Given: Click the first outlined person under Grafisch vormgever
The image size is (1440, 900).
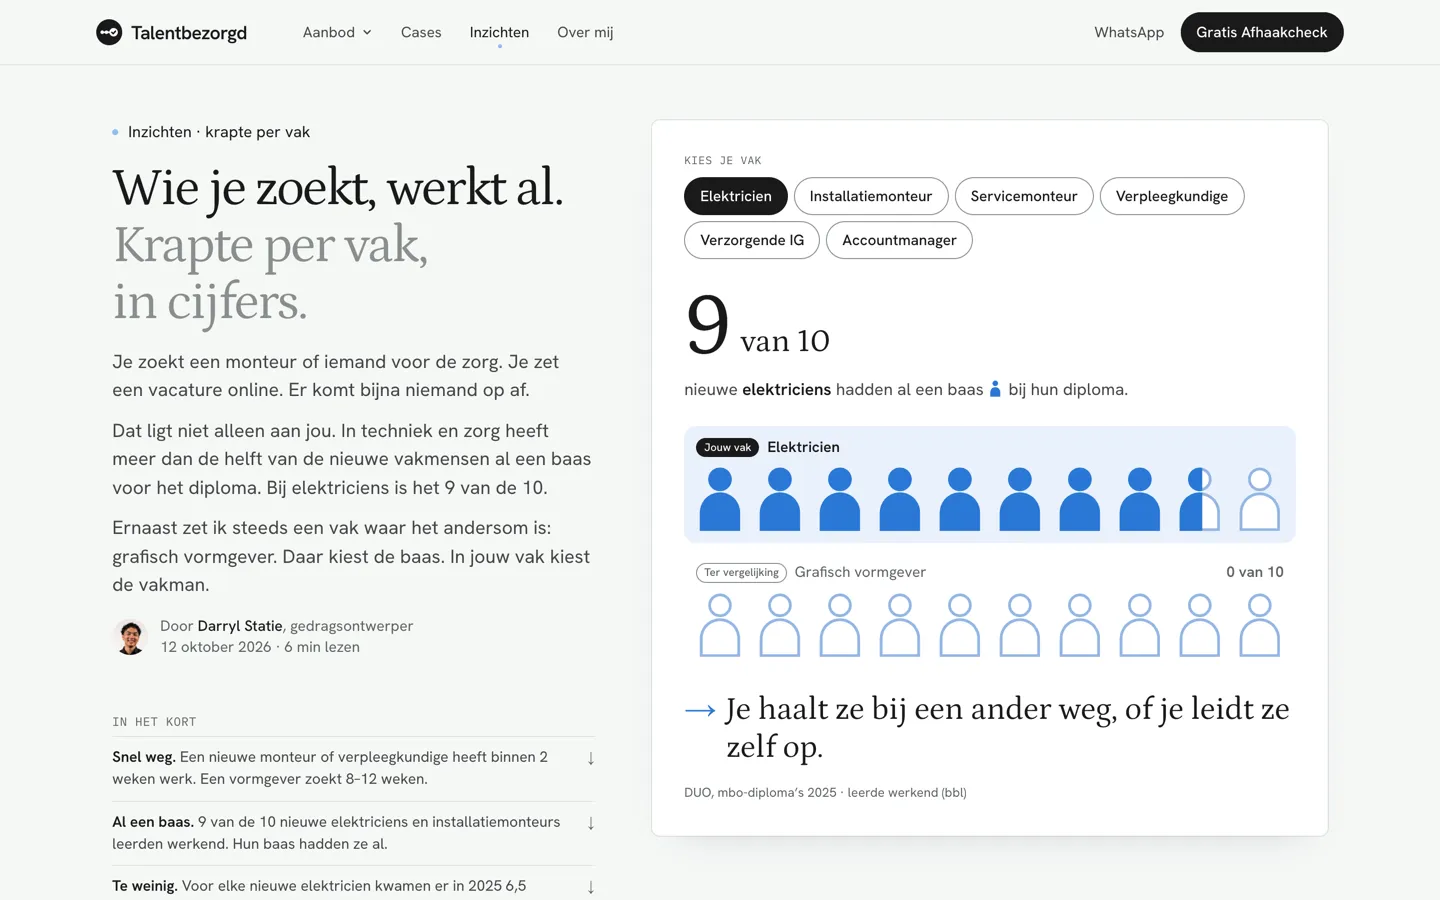Looking at the screenshot, I should pos(720,625).
